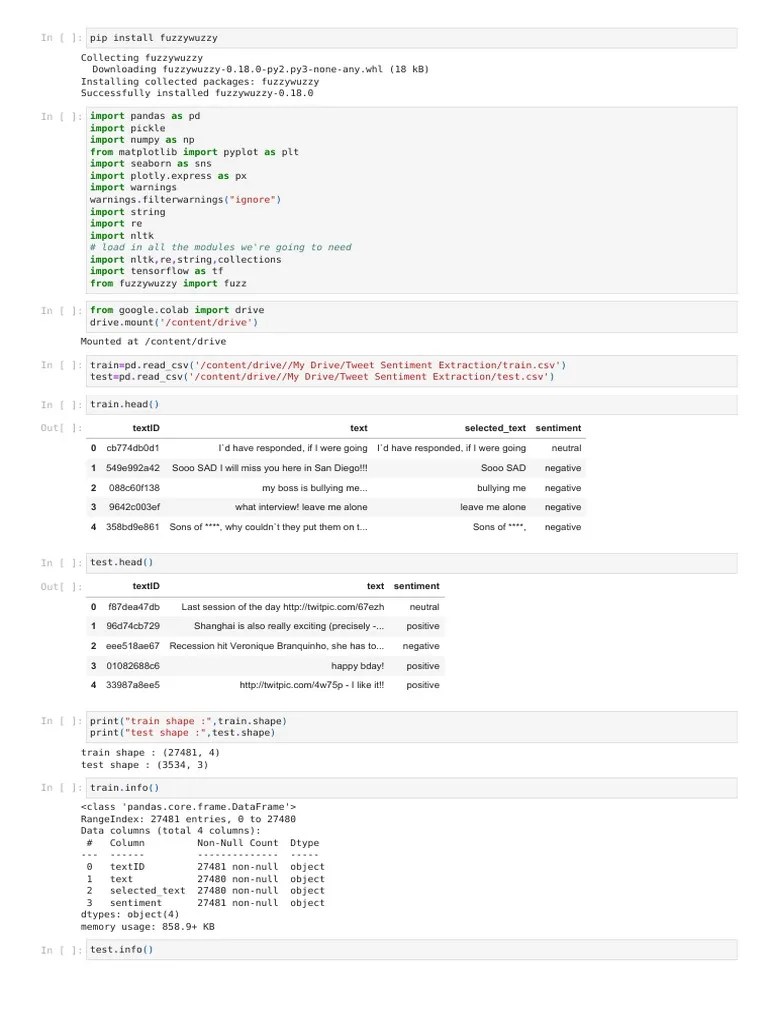The width and height of the screenshot is (768, 1024).
Task: Click 'Successfully installed fuzzywuzzy-0.18.0' output line
Action: coord(197,93)
